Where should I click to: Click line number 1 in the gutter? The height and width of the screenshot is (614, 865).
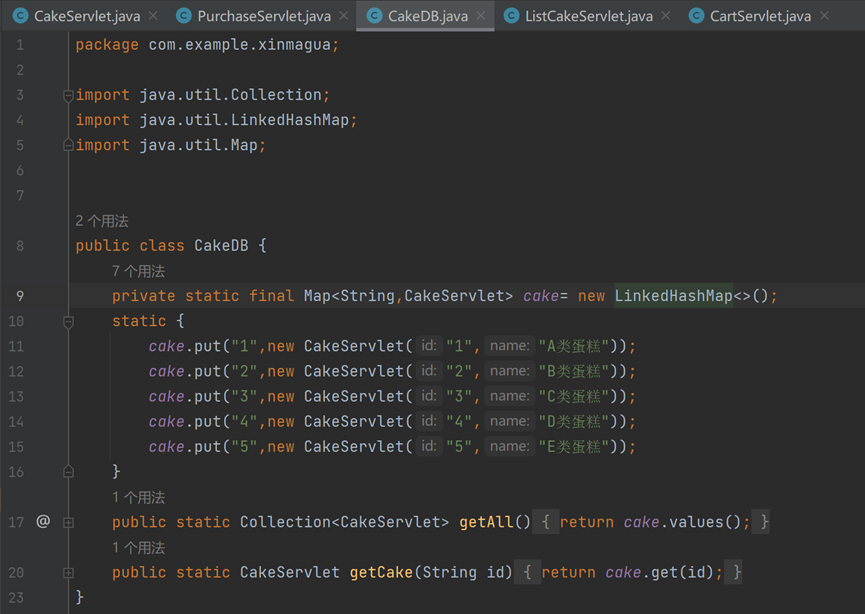tap(20, 45)
